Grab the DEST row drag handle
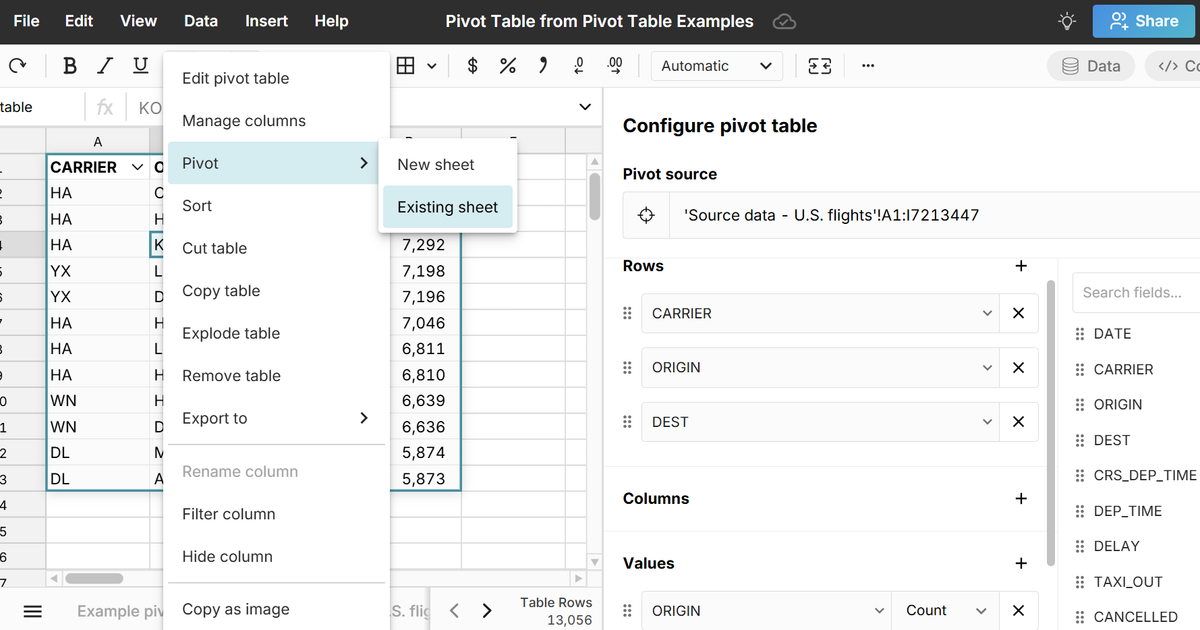 click(x=627, y=422)
